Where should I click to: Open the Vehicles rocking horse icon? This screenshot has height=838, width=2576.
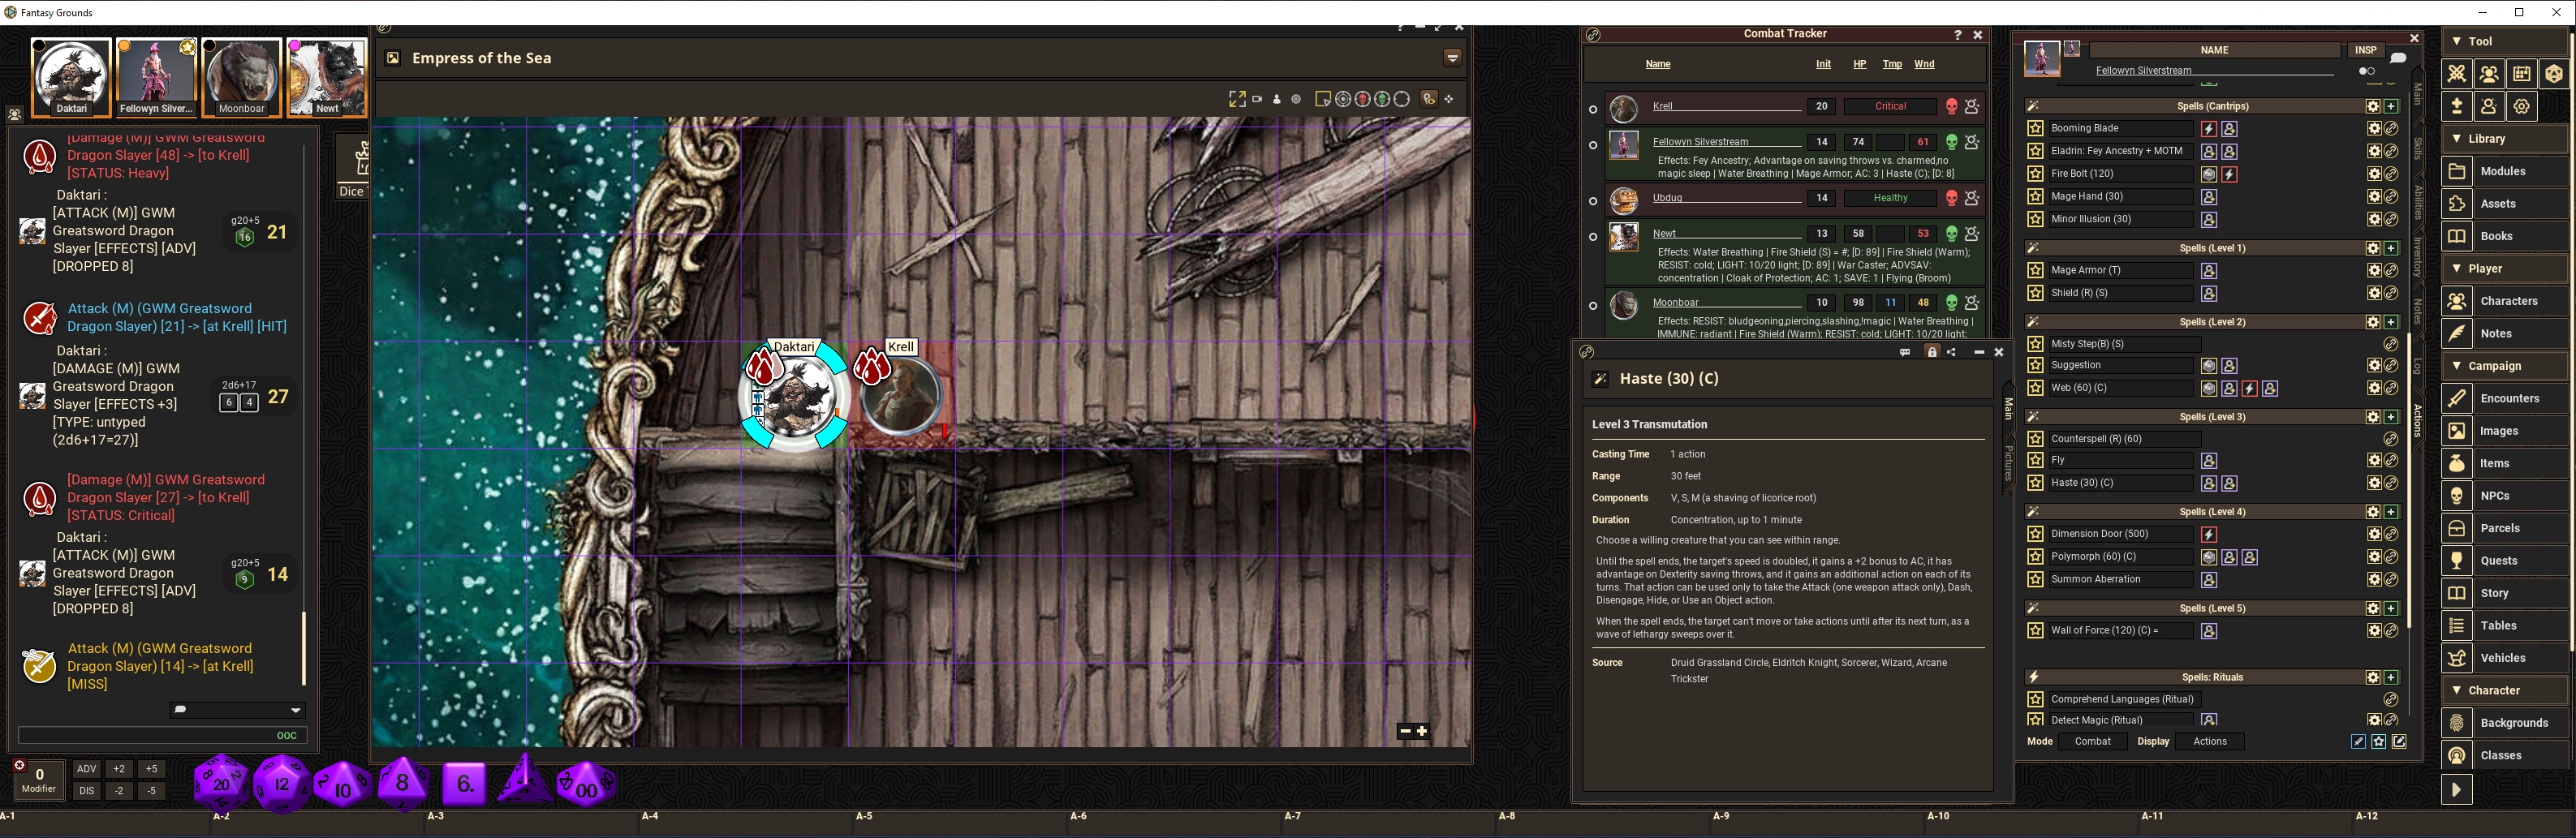pyautogui.click(x=2457, y=658)
